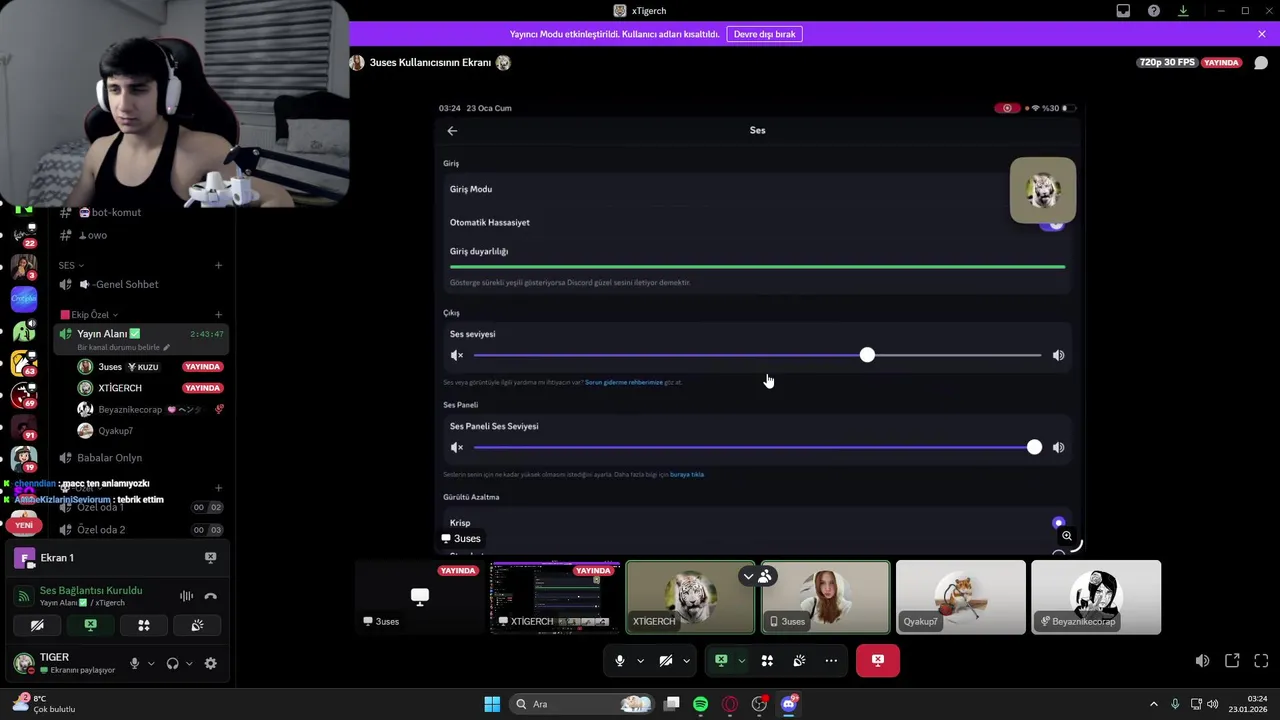Open soundboard in call control bar
This screenshot has width=1280, height=720.
pos(799,660)
